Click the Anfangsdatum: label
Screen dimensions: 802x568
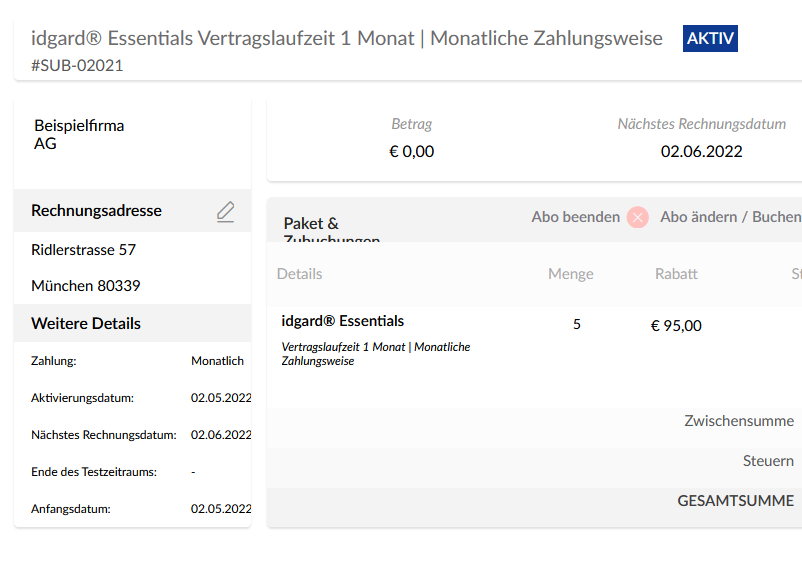coord(71,509)
